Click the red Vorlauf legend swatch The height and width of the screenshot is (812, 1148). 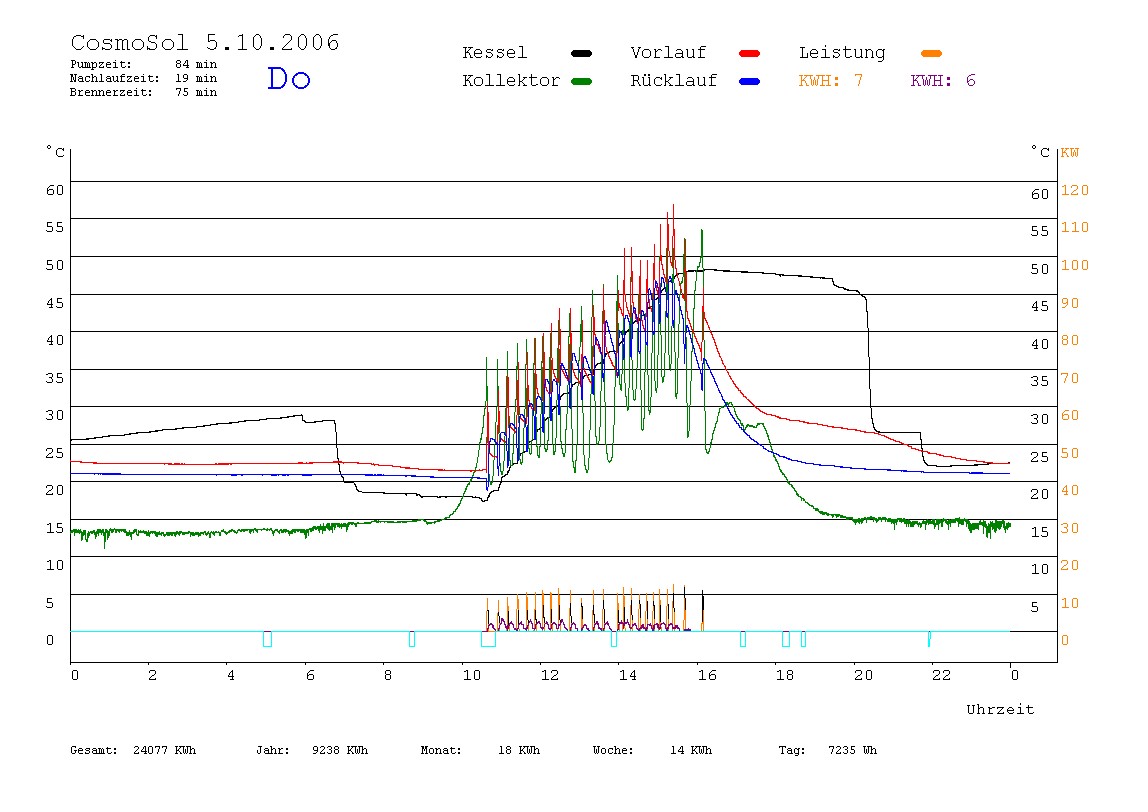pos(750,53)
